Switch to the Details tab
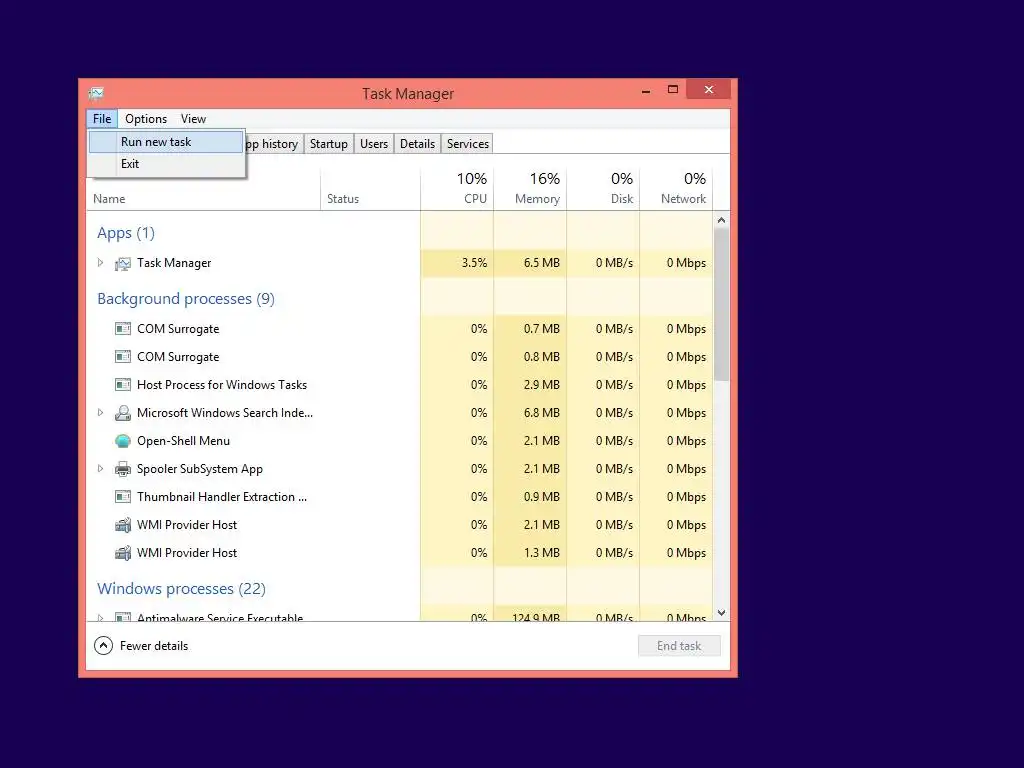 [x=417, y=144]
